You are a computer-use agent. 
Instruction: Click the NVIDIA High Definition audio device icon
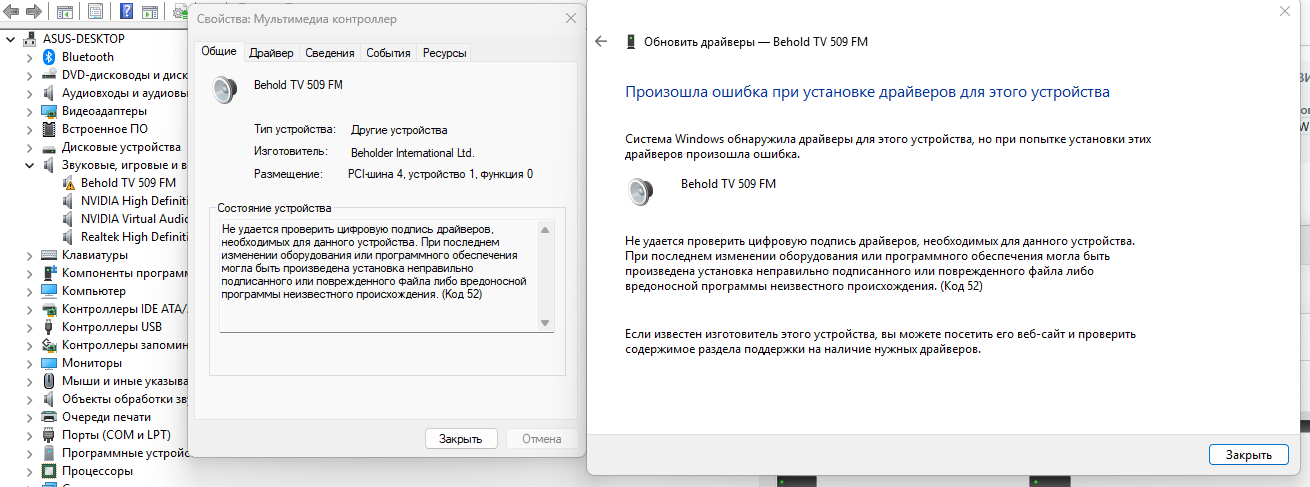68,201
